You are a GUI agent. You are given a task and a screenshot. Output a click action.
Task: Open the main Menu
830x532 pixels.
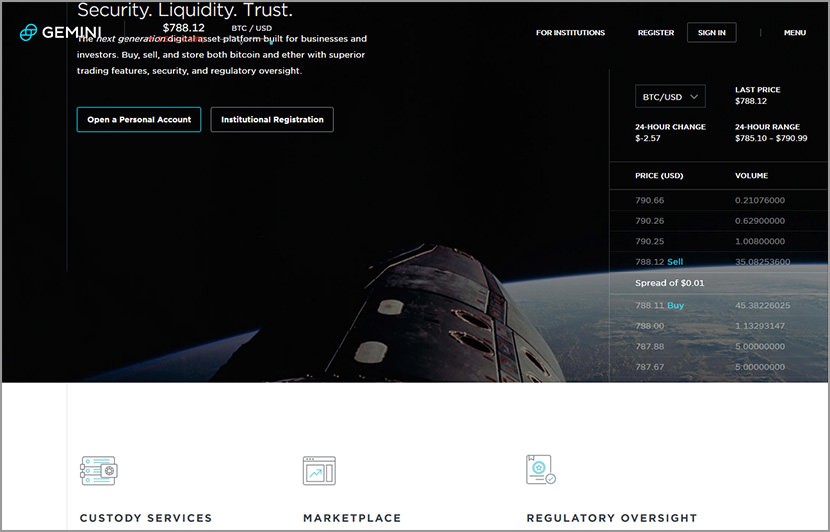tap(795, 33)
